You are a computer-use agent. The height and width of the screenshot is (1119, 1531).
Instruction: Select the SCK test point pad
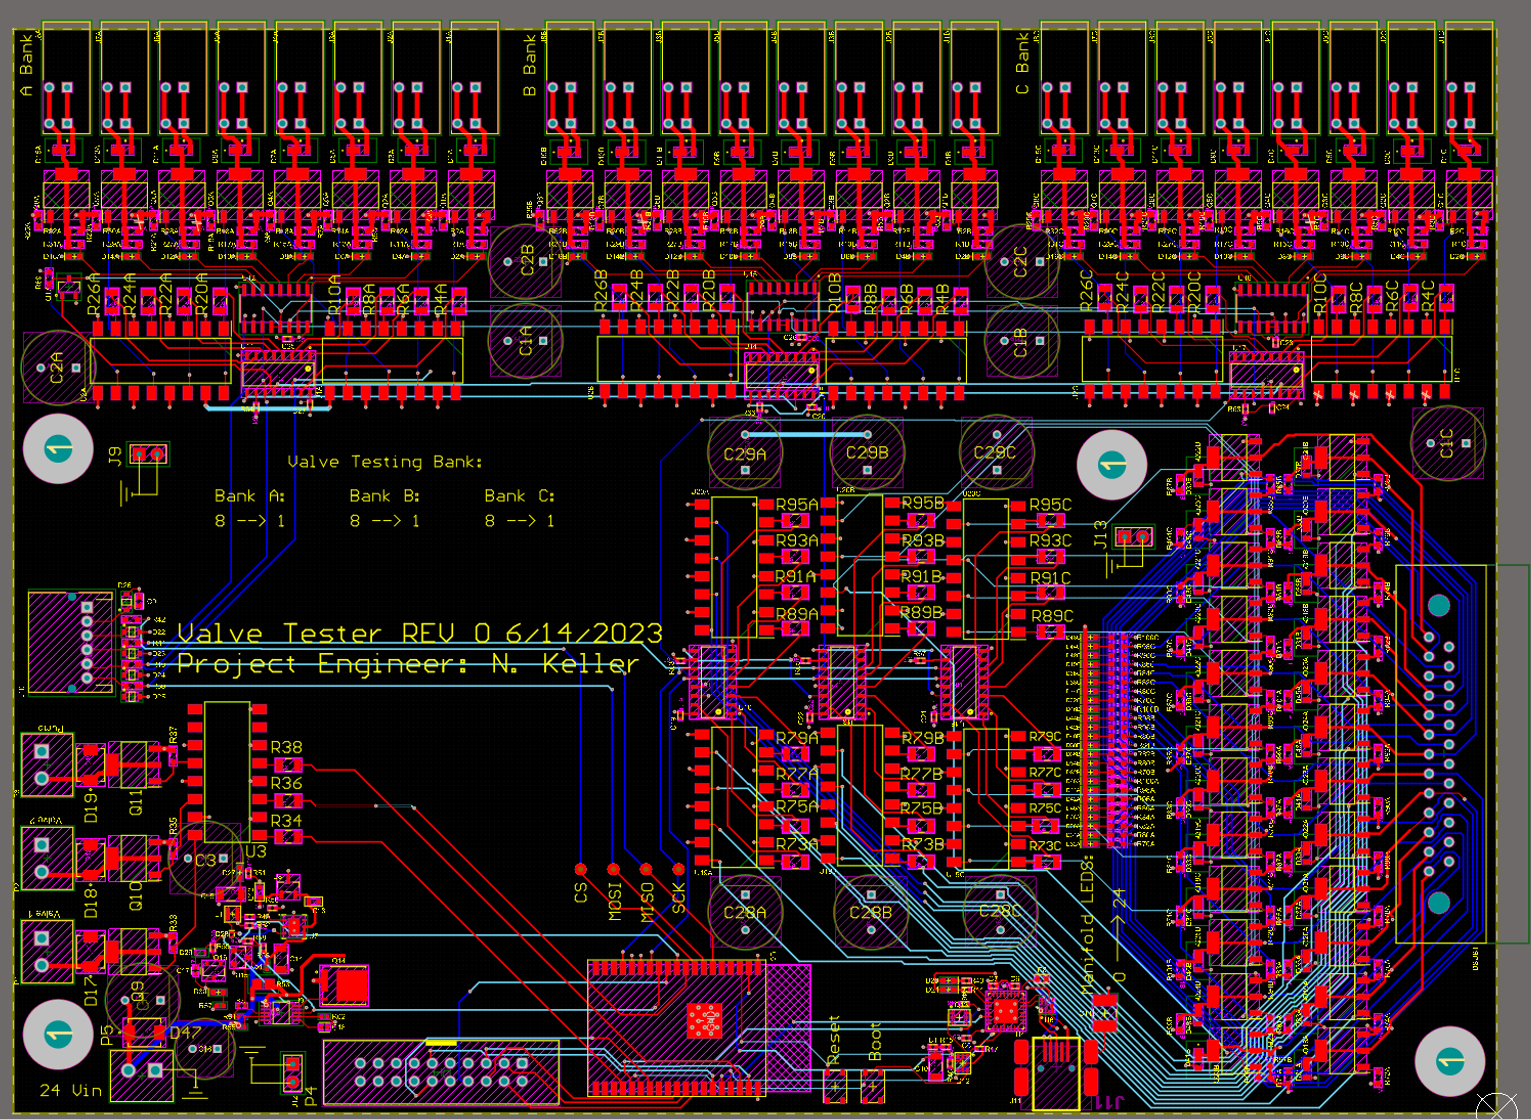point(679,869)
